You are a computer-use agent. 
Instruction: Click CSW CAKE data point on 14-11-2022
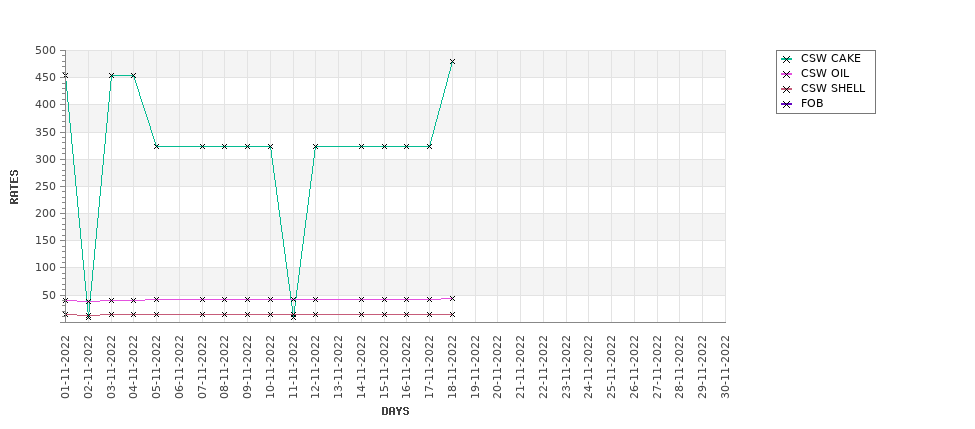coord(361,146)
